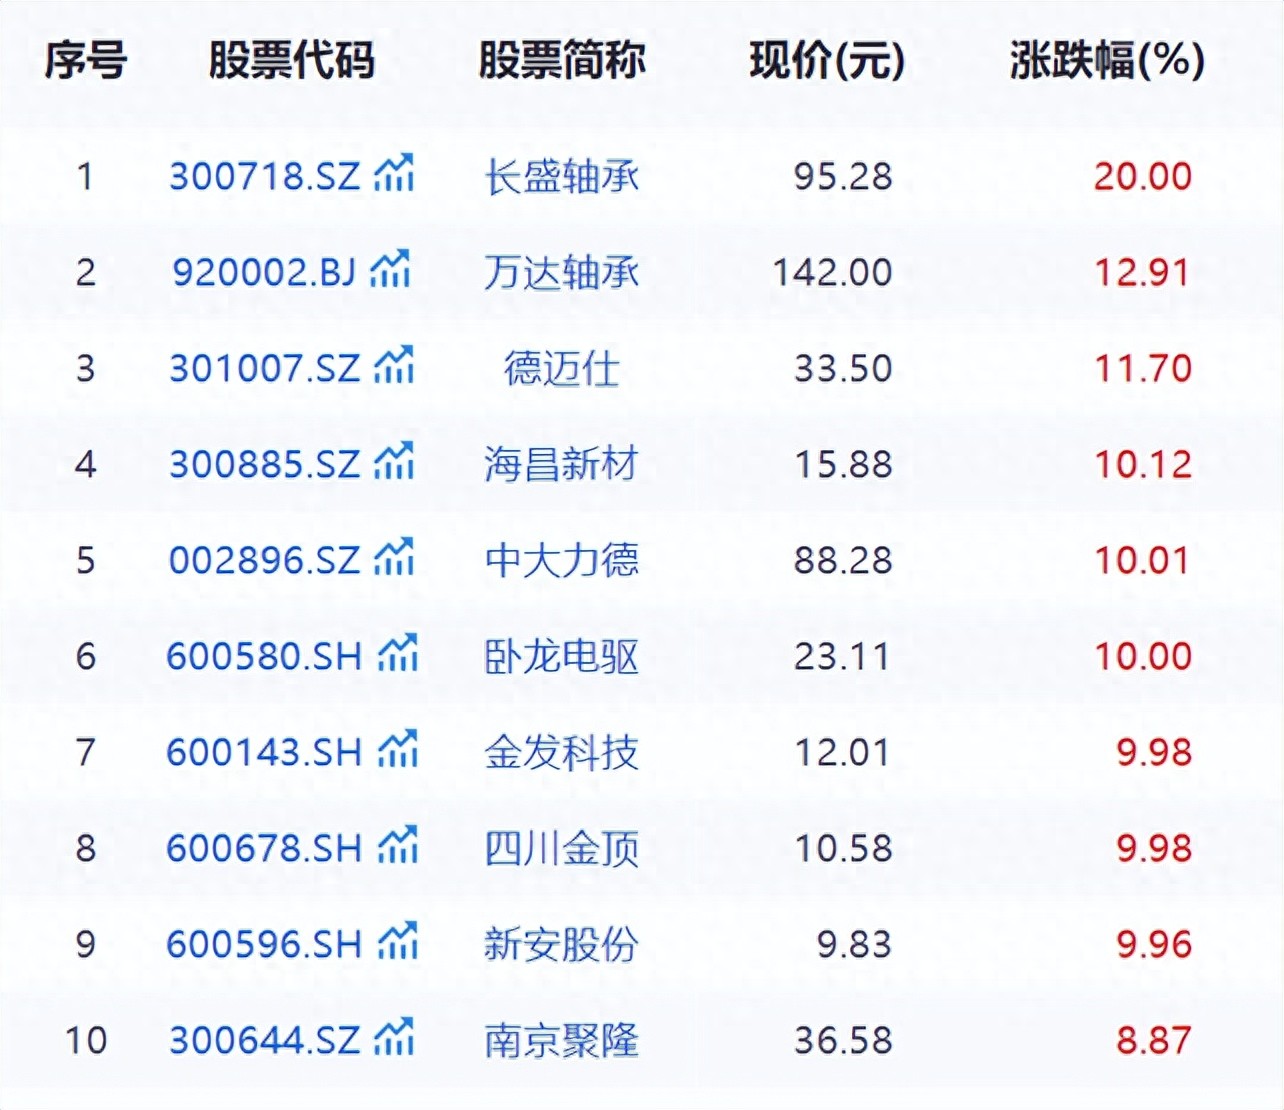Open stock code 002896.SZ
Image resolution: width=1284 pixels, height=1110 pixels.
point(264,561)
